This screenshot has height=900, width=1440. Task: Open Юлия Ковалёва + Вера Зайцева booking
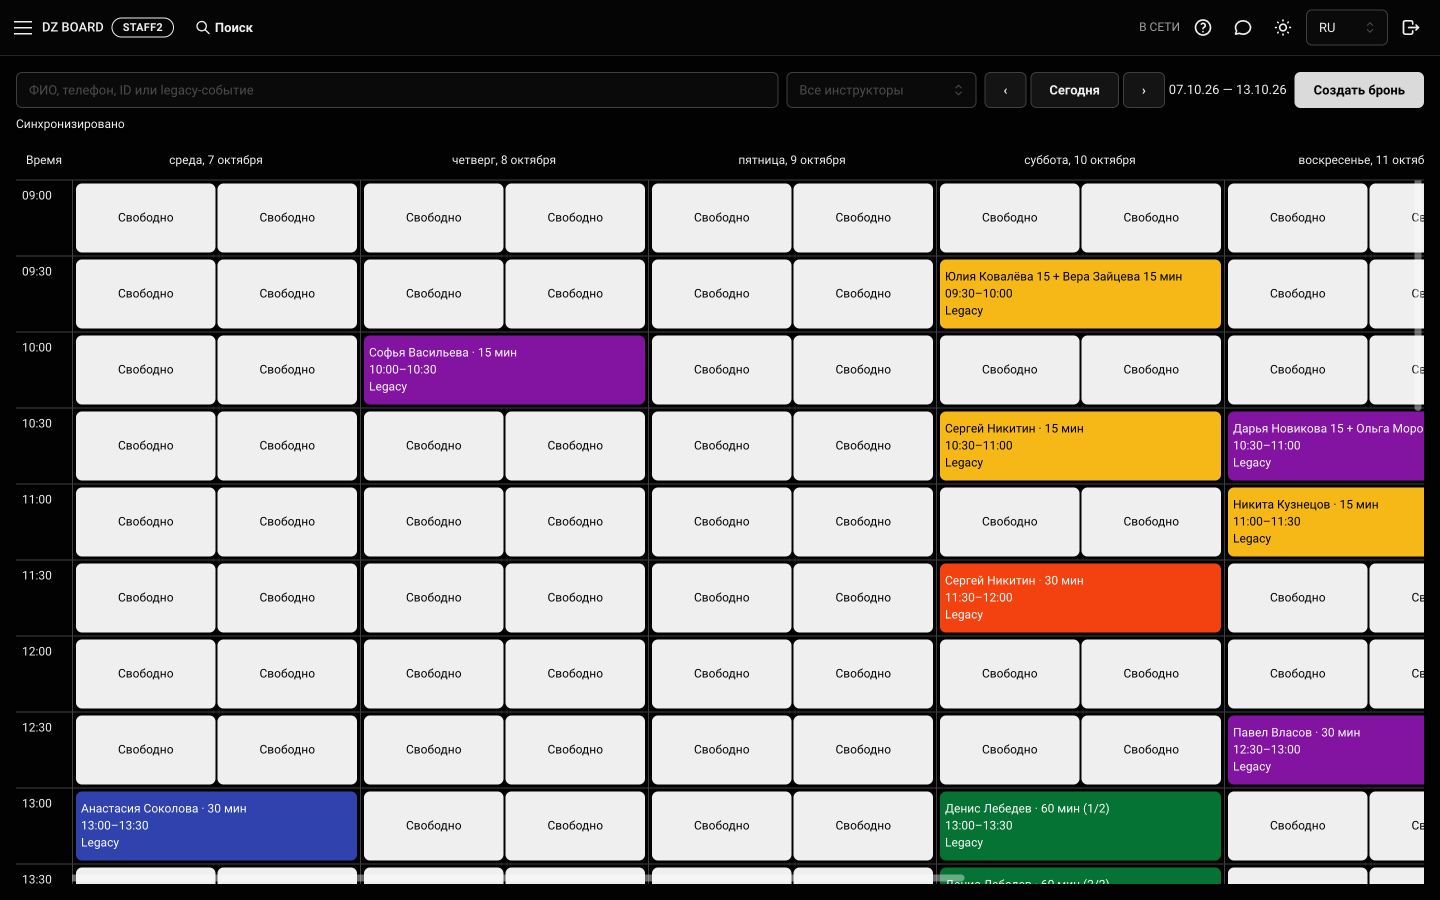(1080, 294)
